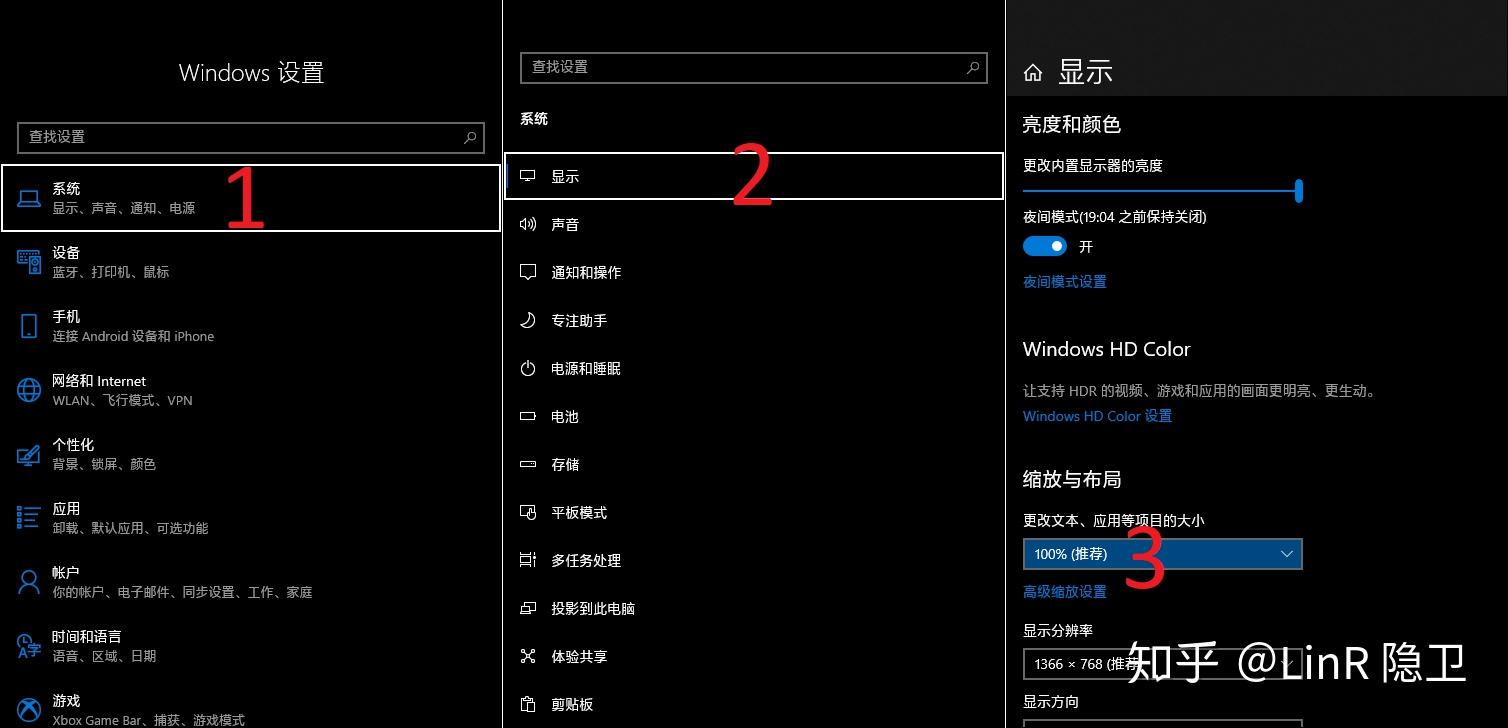Open 夜间模式设置 link
The height and width of the screenshot is (728, 1508).
[1064, 281]
